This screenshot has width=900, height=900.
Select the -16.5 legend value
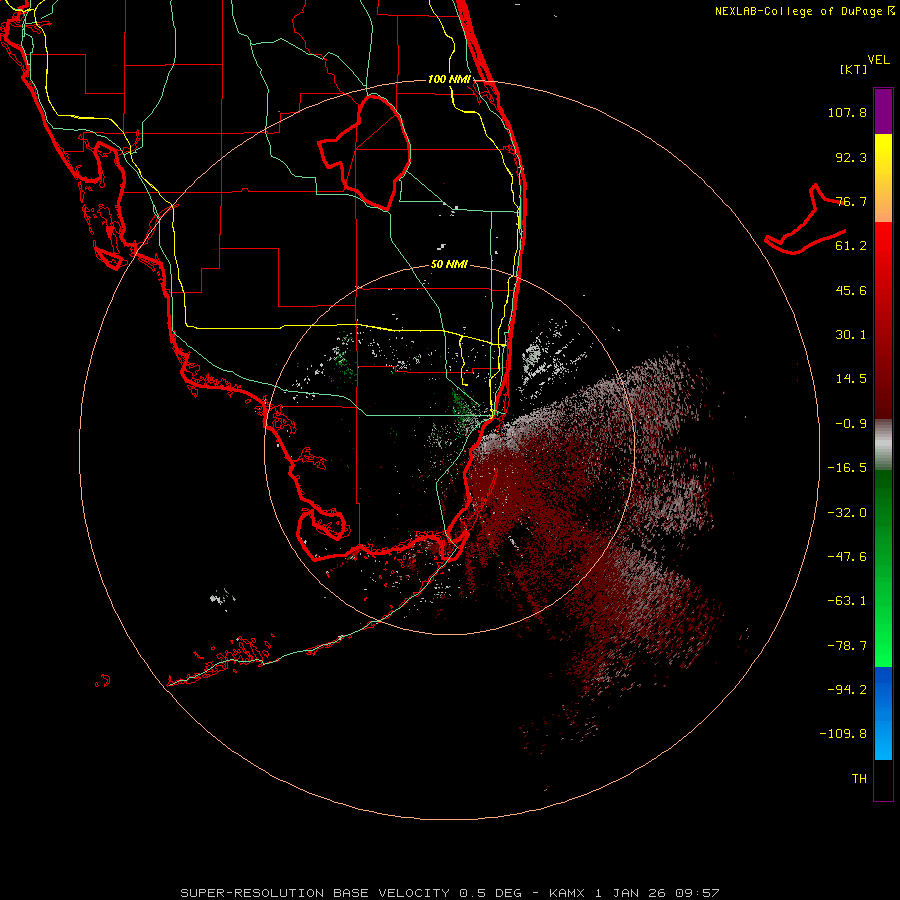pos(847,468)
